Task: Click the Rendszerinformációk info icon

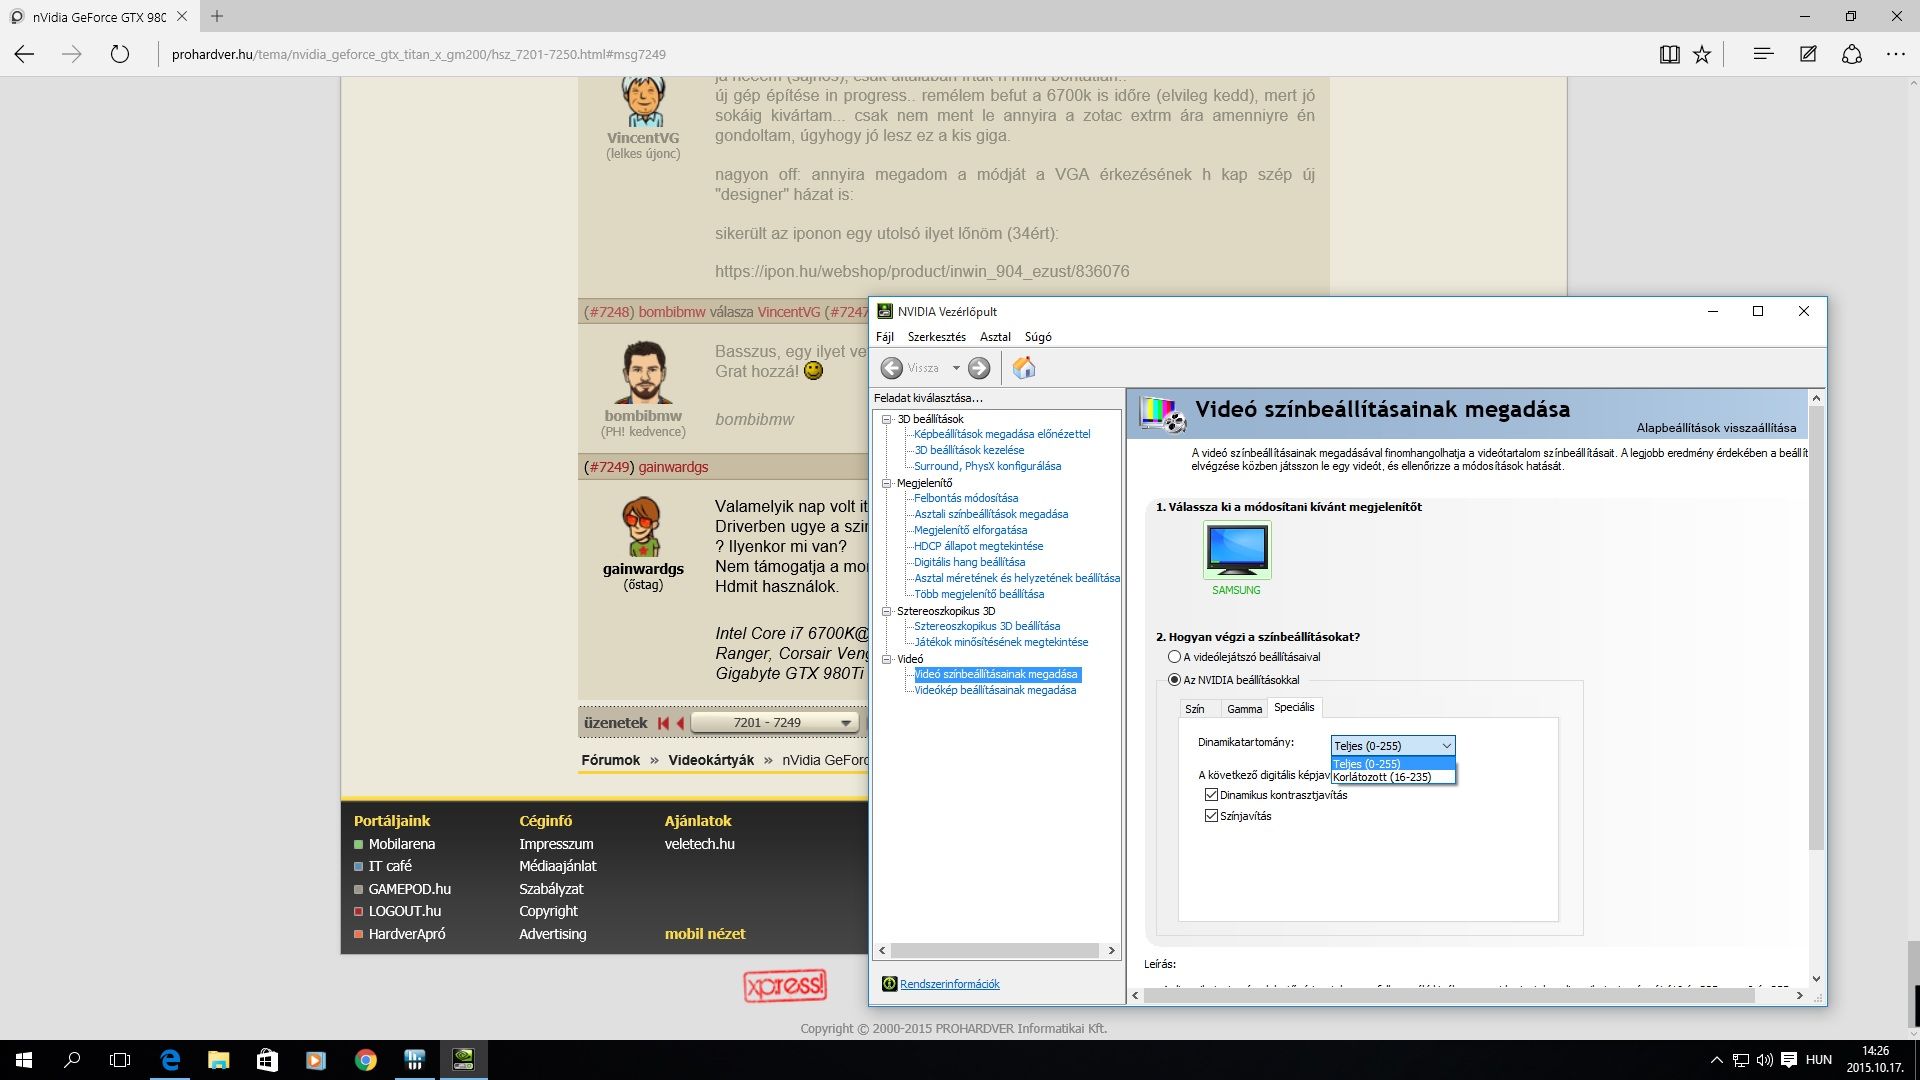Action: click(x=889, y=984)
